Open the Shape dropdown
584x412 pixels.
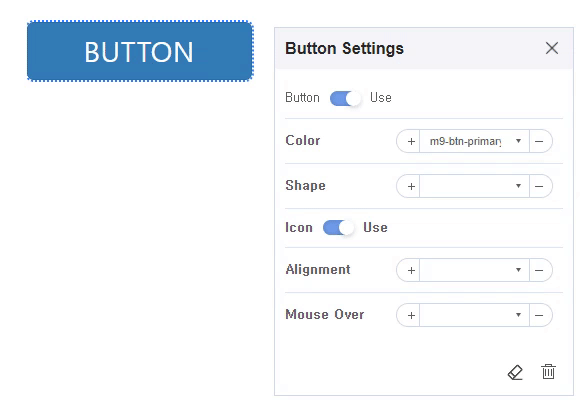coord(474,186)
